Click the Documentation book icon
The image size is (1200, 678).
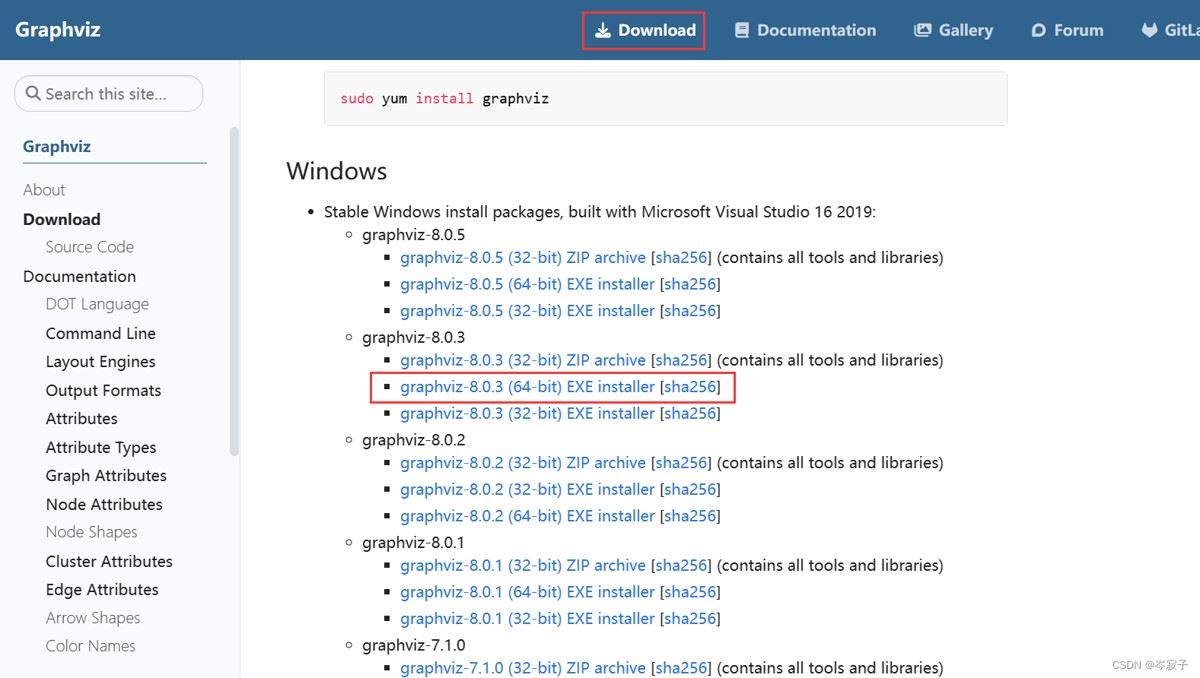point(742,31)
